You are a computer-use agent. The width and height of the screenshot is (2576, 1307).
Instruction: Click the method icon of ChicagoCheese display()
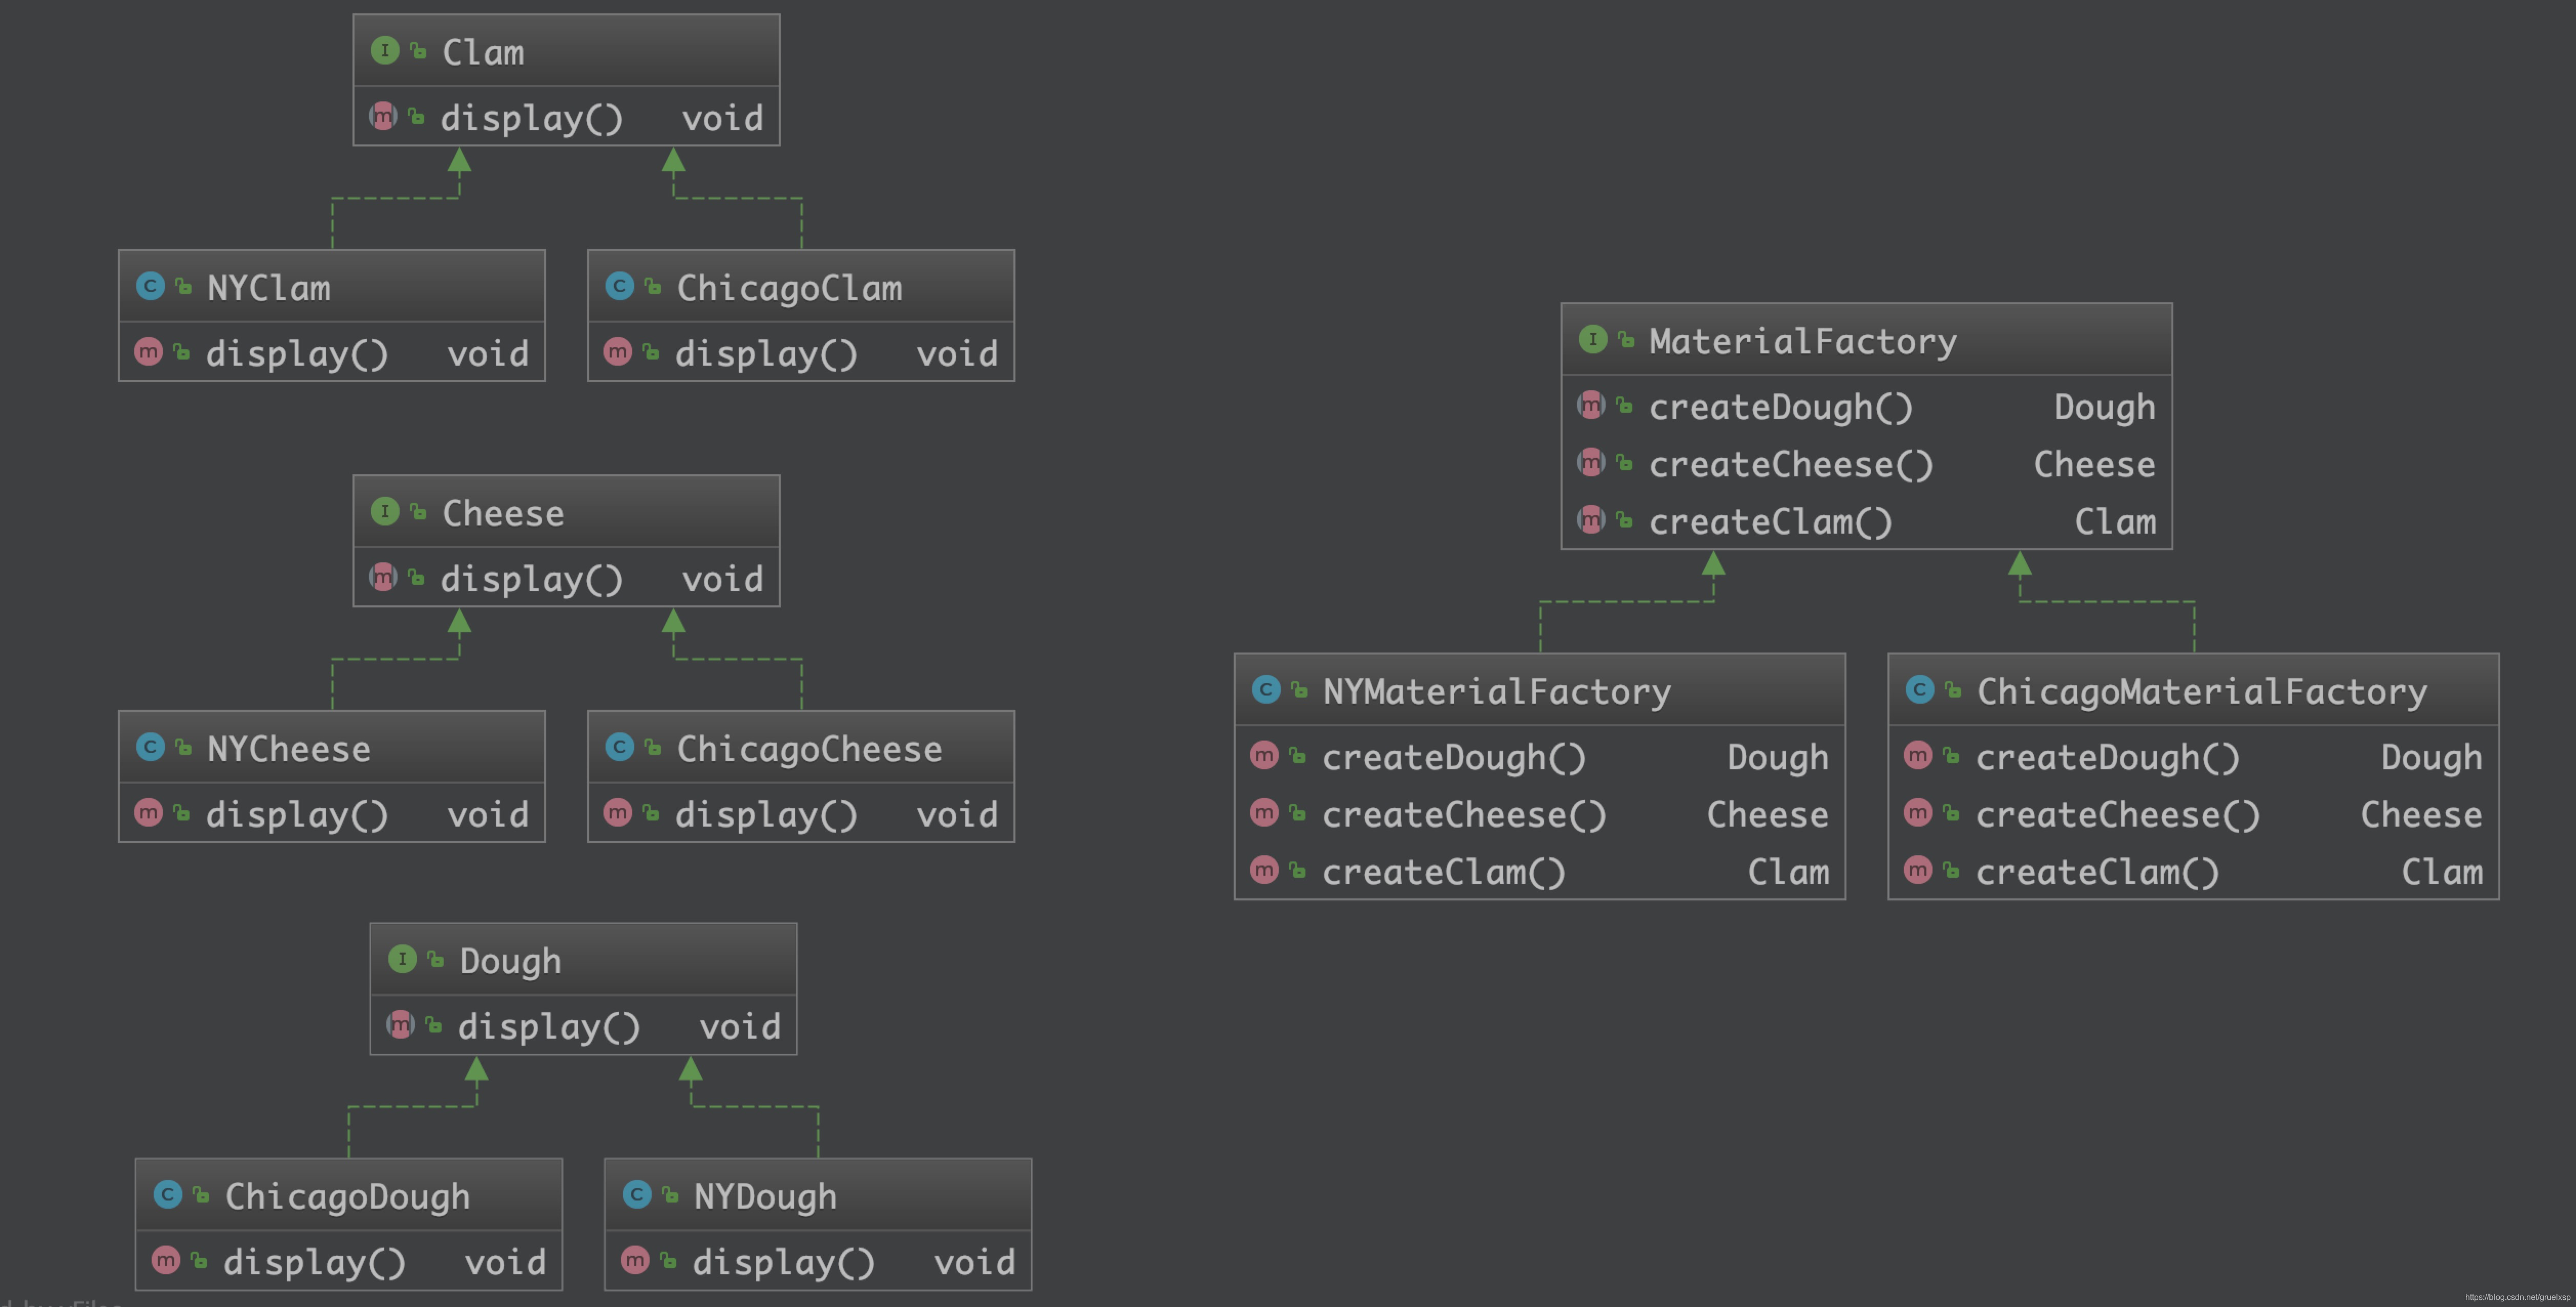point(618,813)
